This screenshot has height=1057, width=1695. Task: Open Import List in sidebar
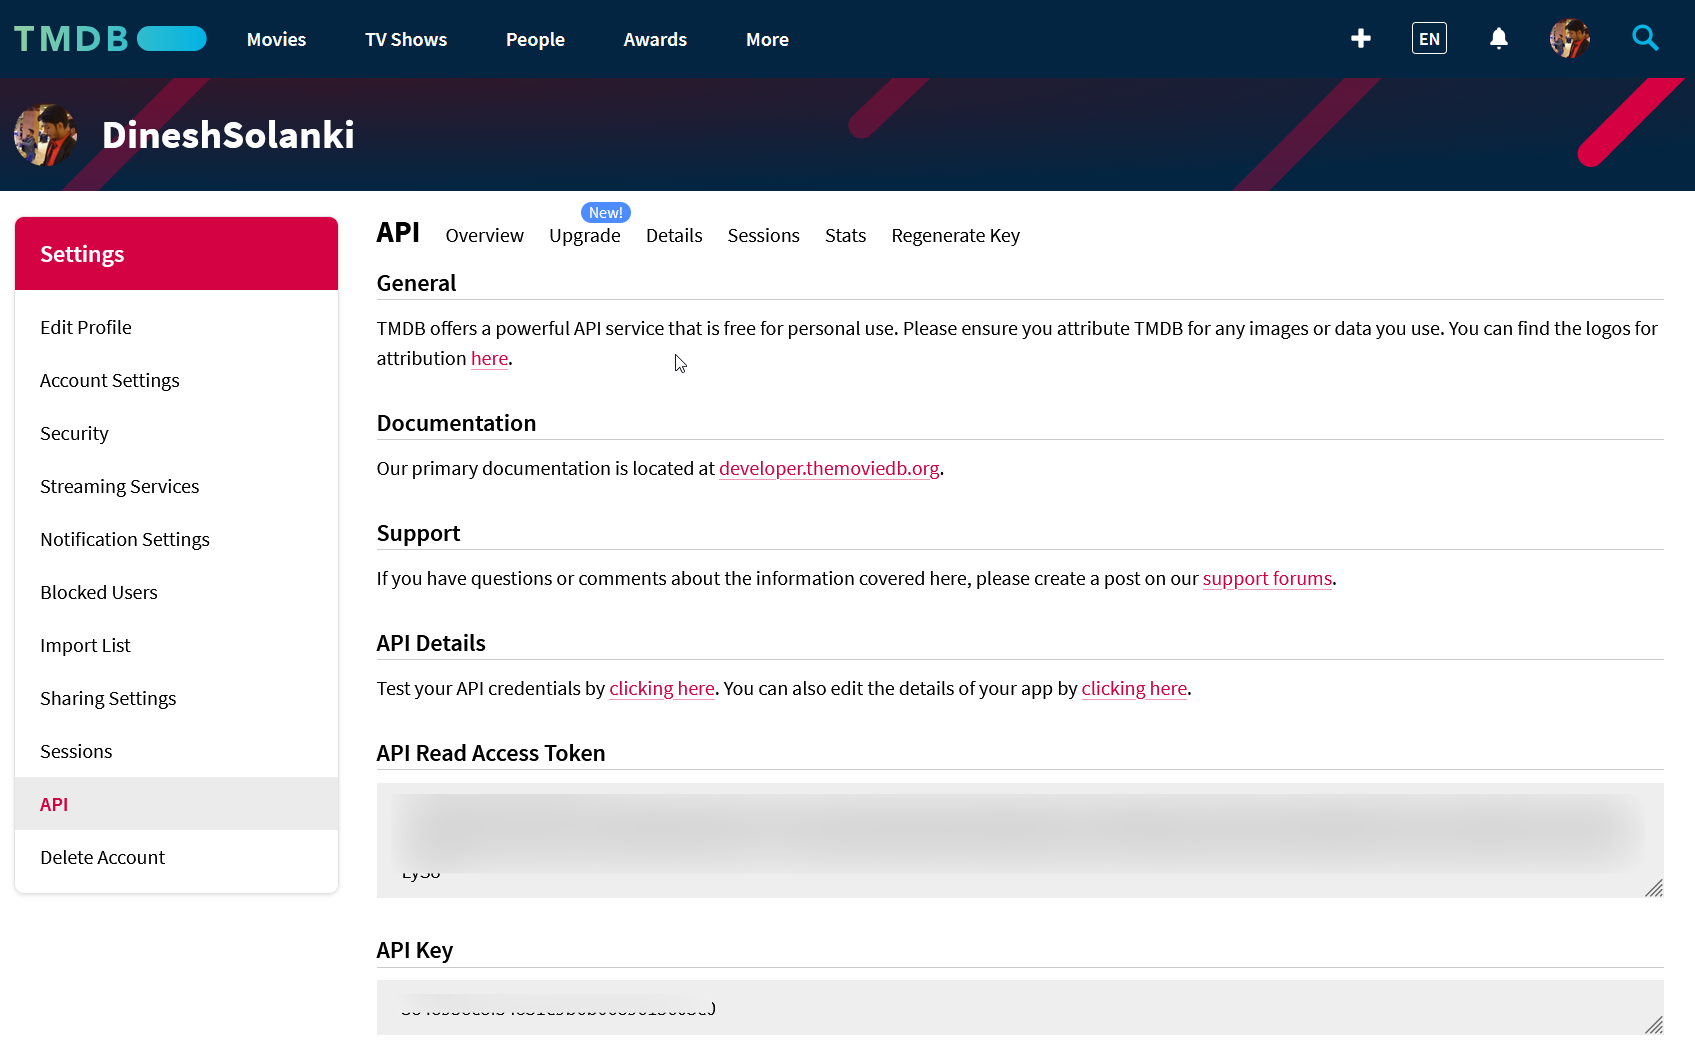pos(177,645)
